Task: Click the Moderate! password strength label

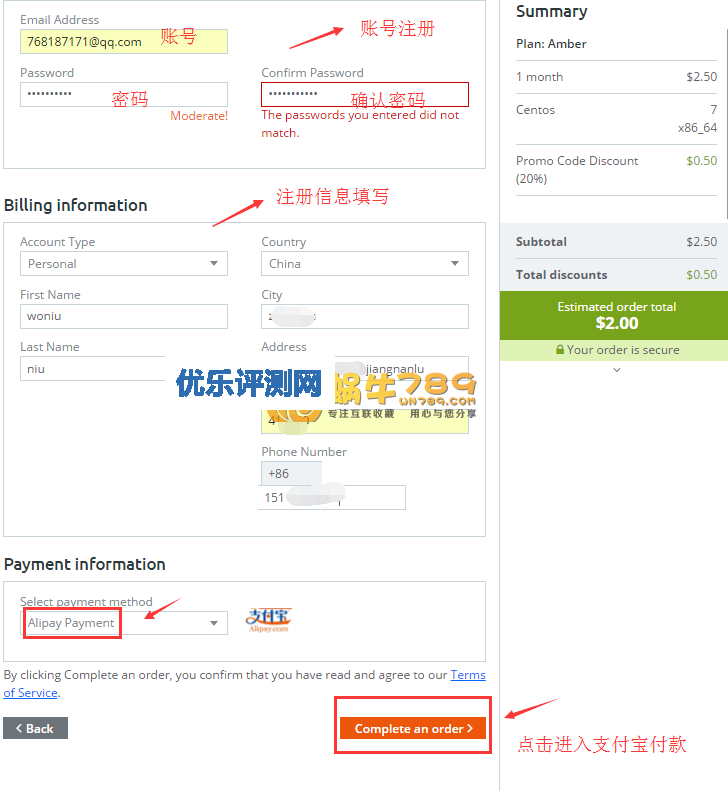Action: point(199,116)
